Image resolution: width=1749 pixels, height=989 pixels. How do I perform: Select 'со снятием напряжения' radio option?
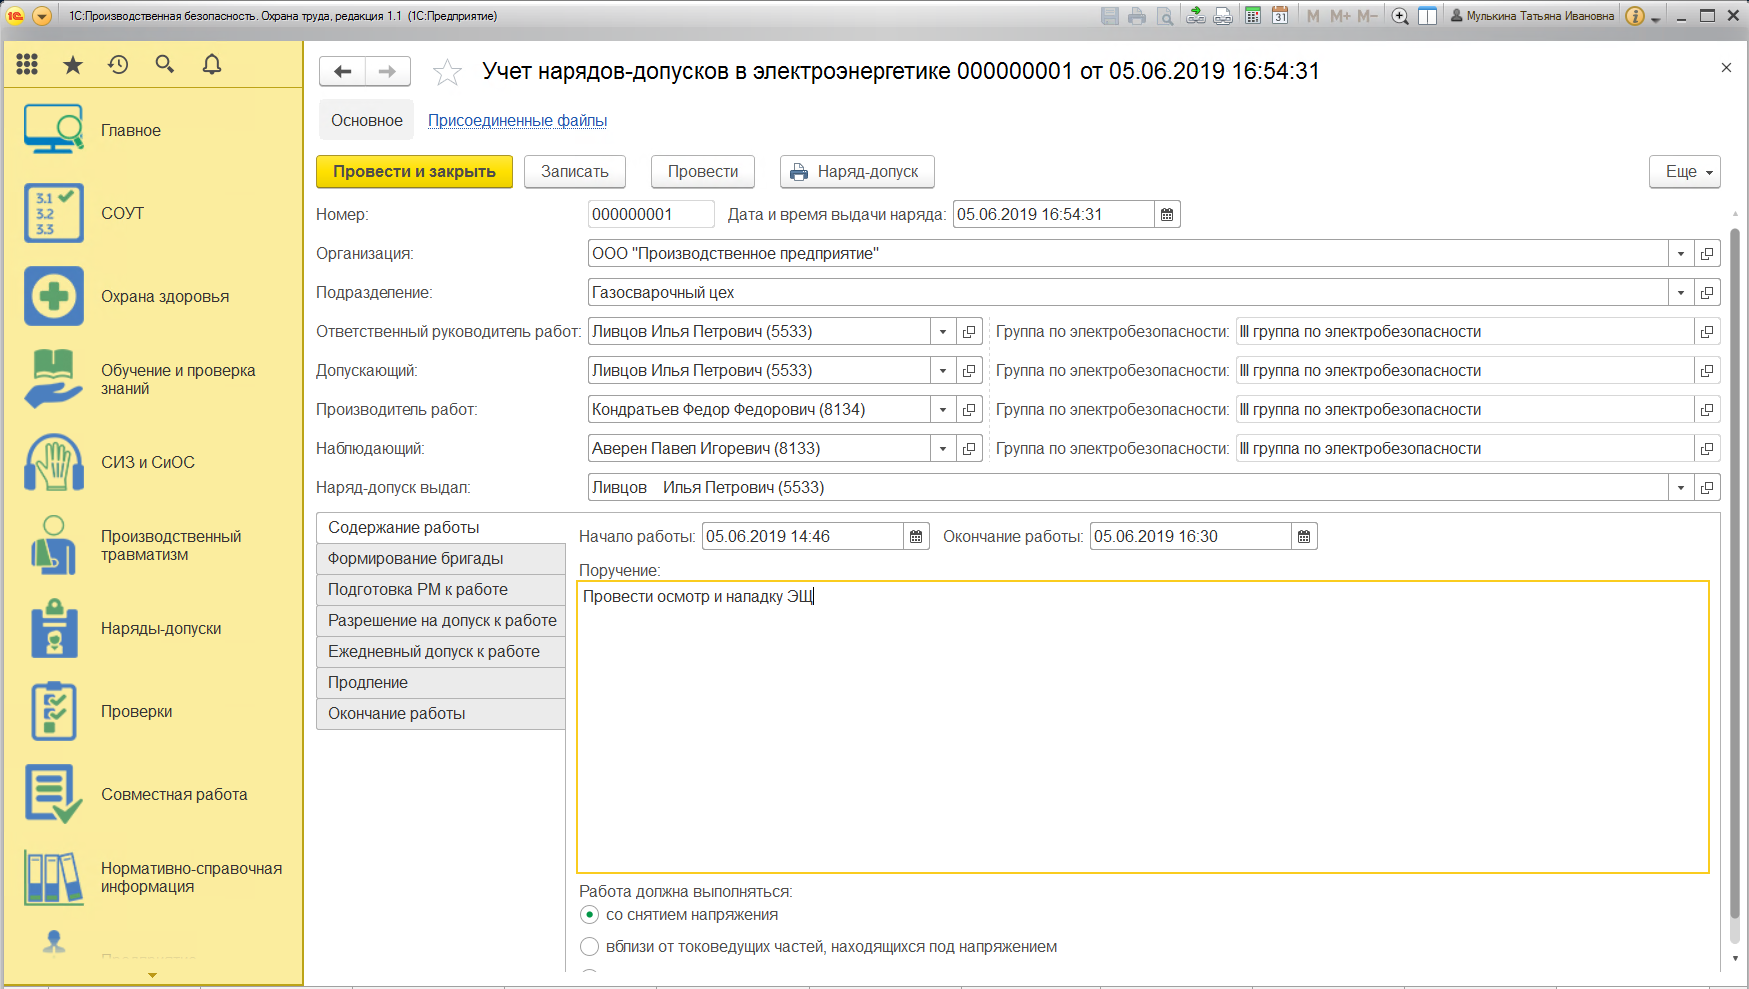point(590,915)
